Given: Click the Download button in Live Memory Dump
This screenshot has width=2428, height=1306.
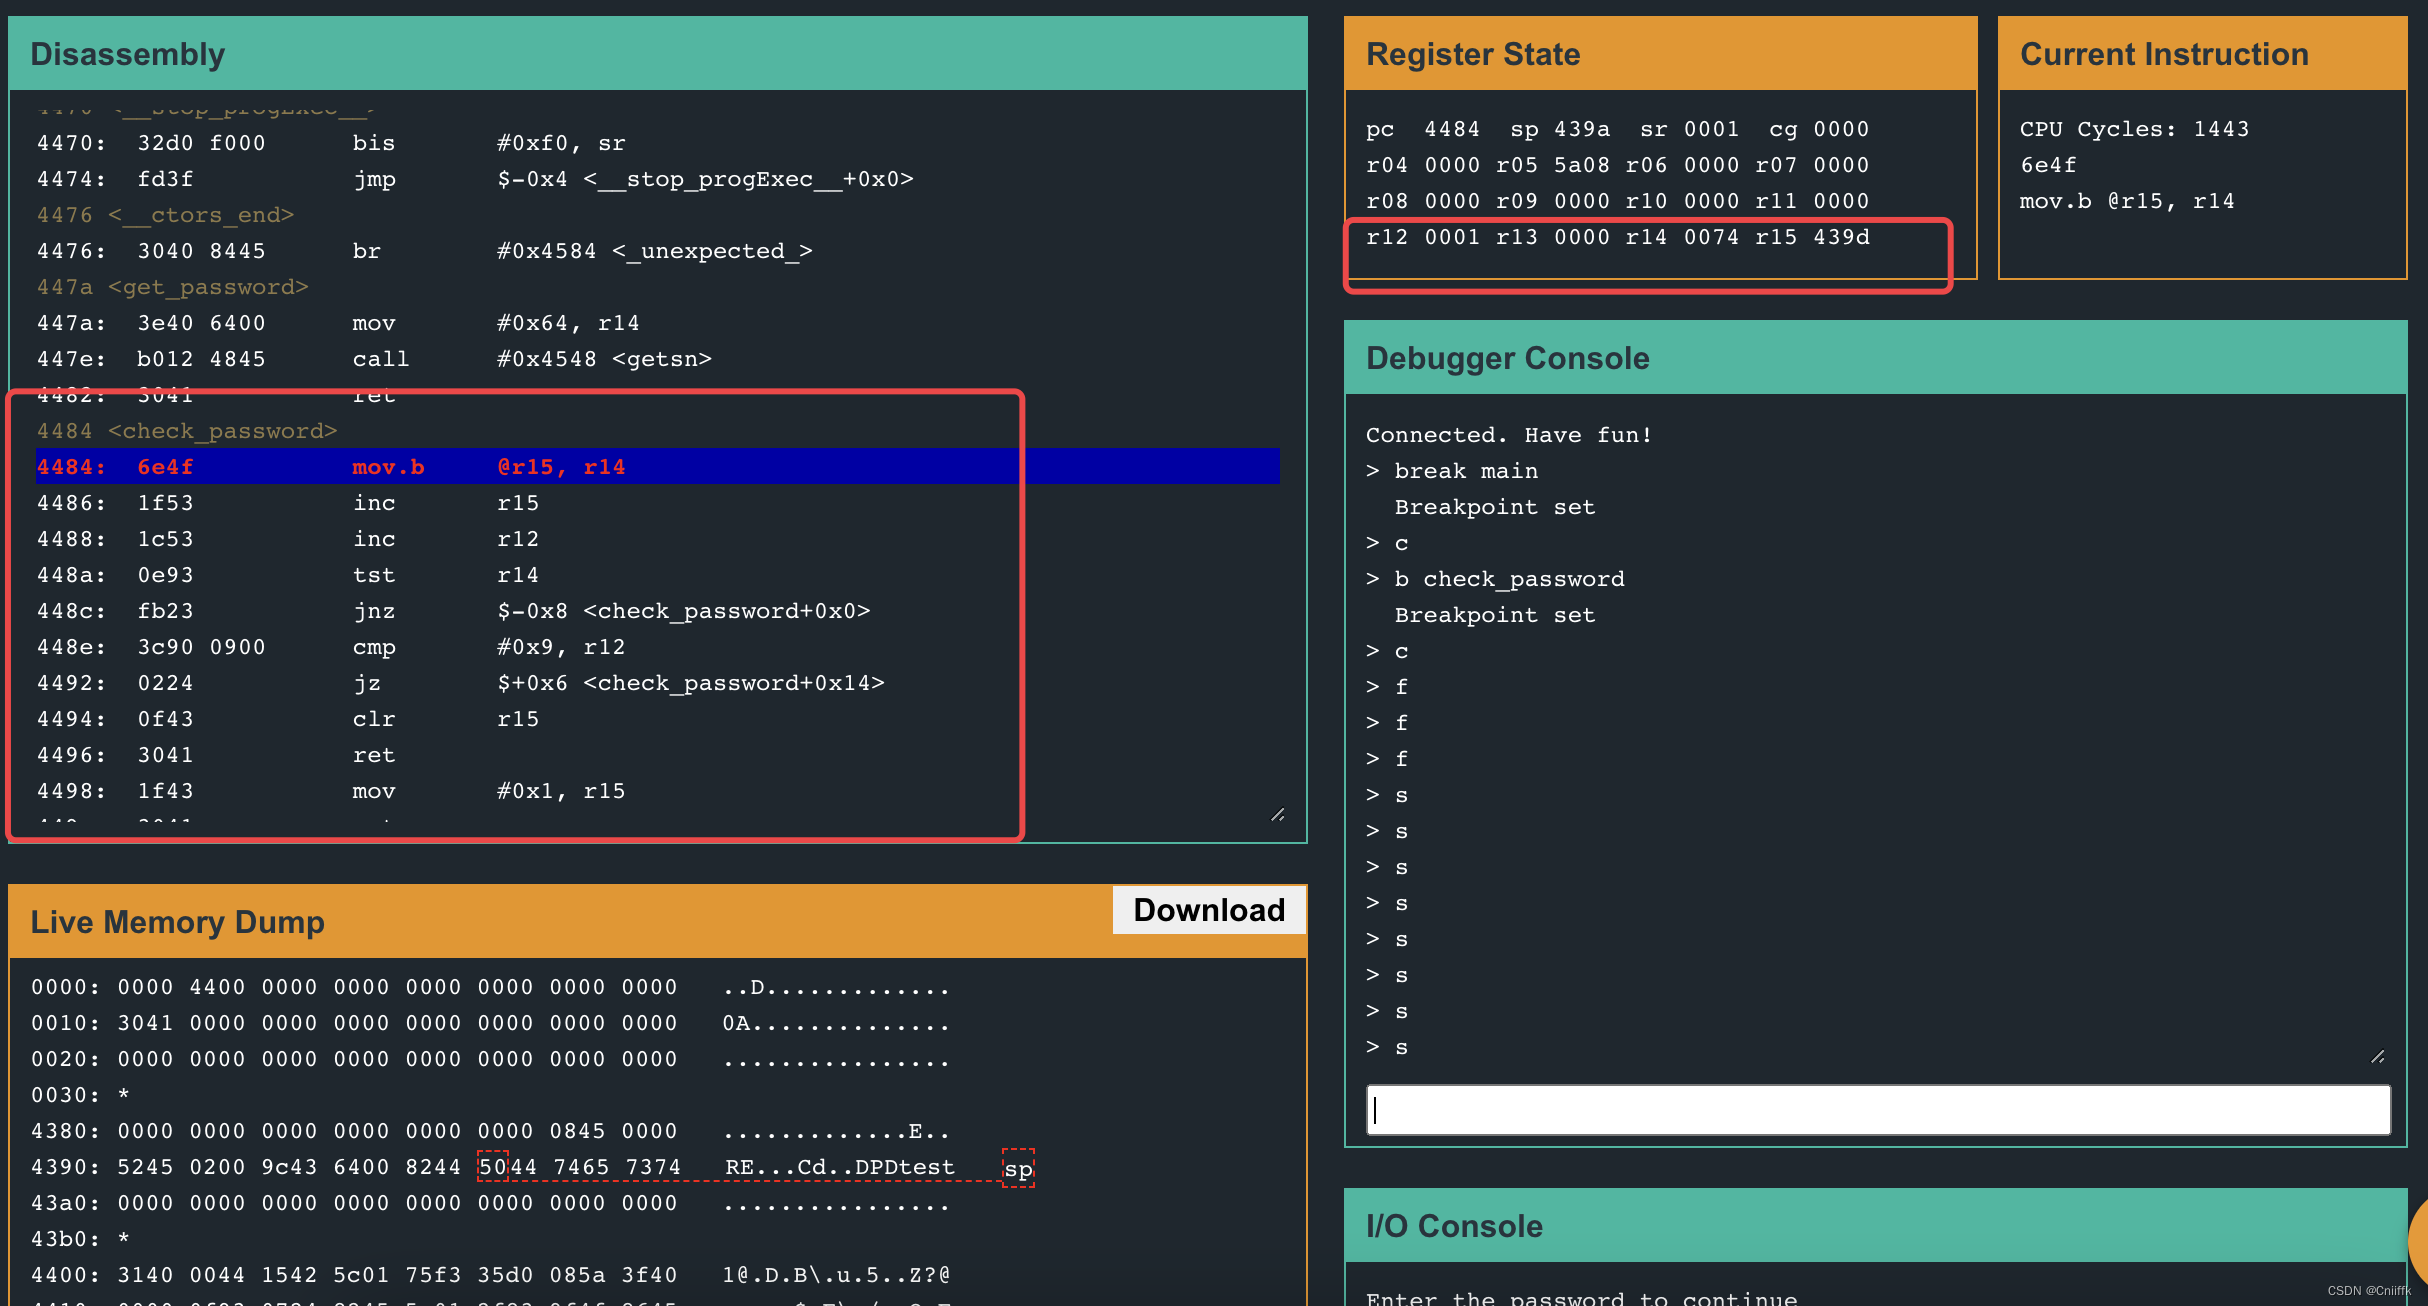Looking at the screenshot, I should (x=1209, y=910).
